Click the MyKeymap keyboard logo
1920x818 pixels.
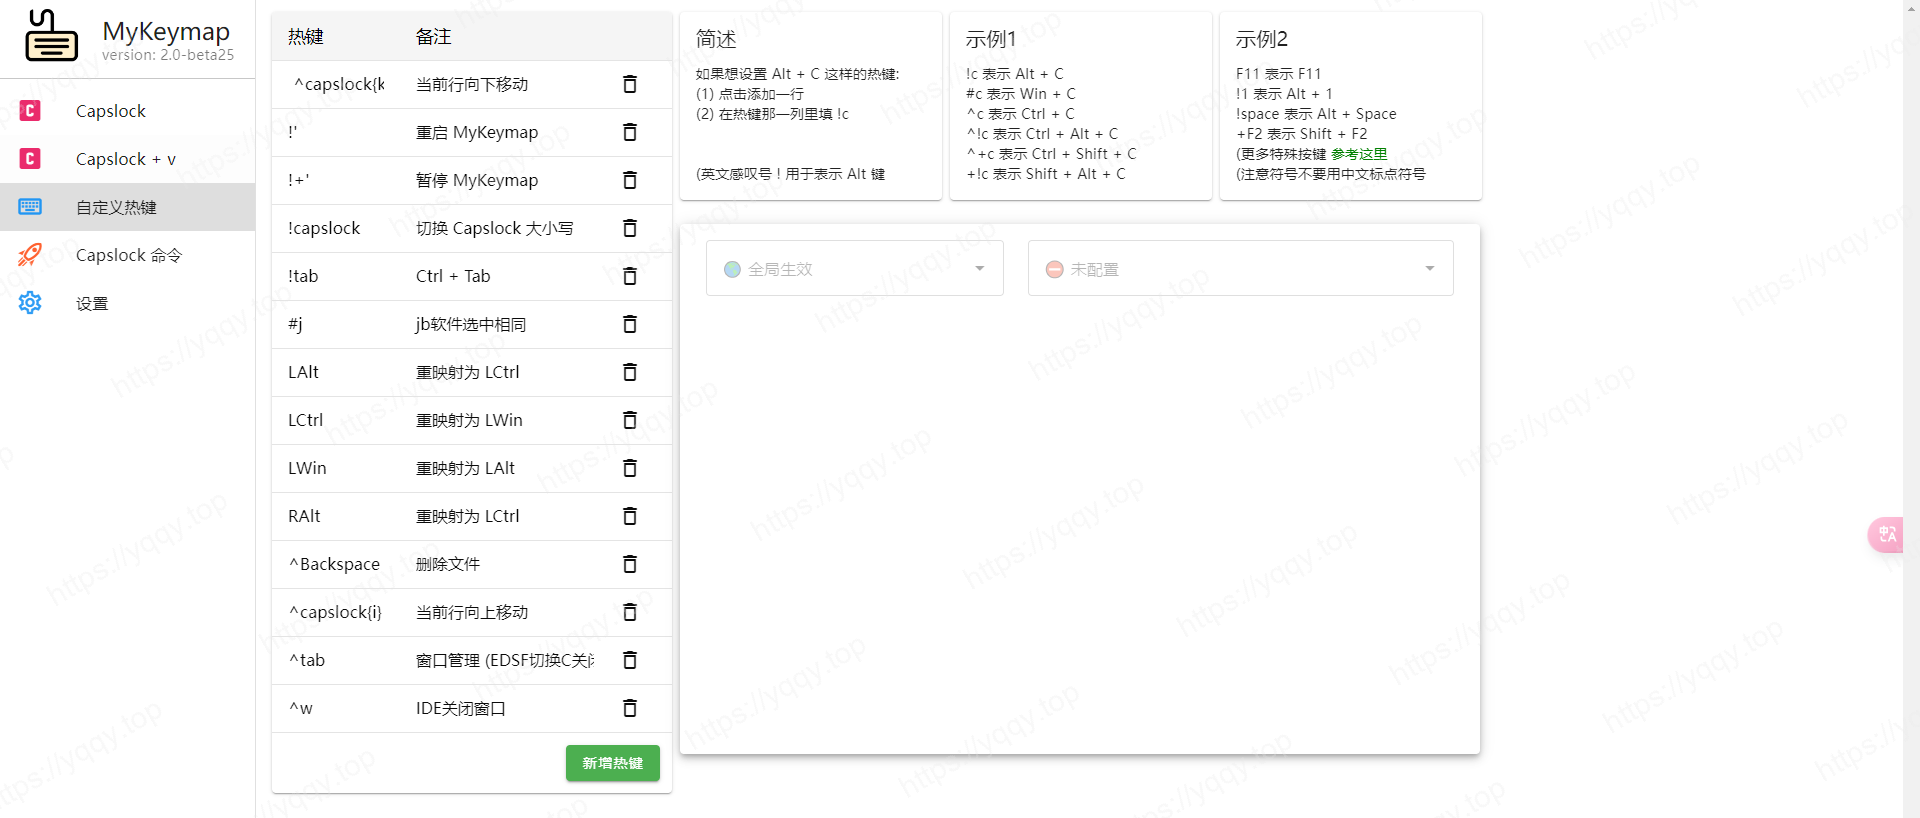point(51,37)
